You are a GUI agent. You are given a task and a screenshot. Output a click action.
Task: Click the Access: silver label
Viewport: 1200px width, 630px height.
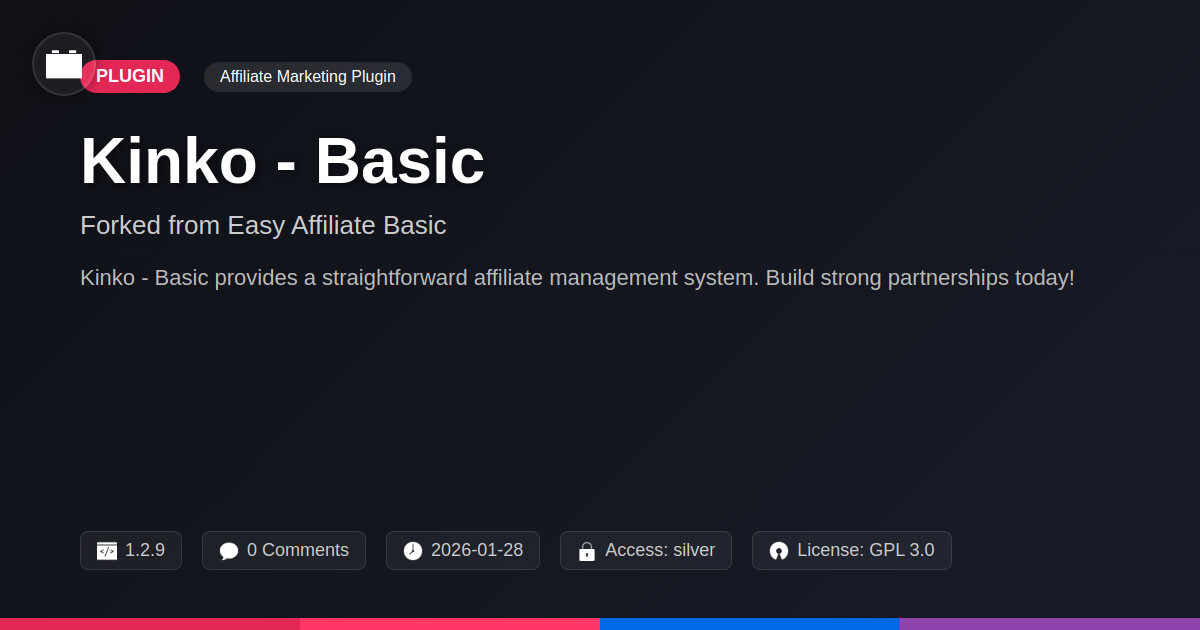[x=660, y=550]
